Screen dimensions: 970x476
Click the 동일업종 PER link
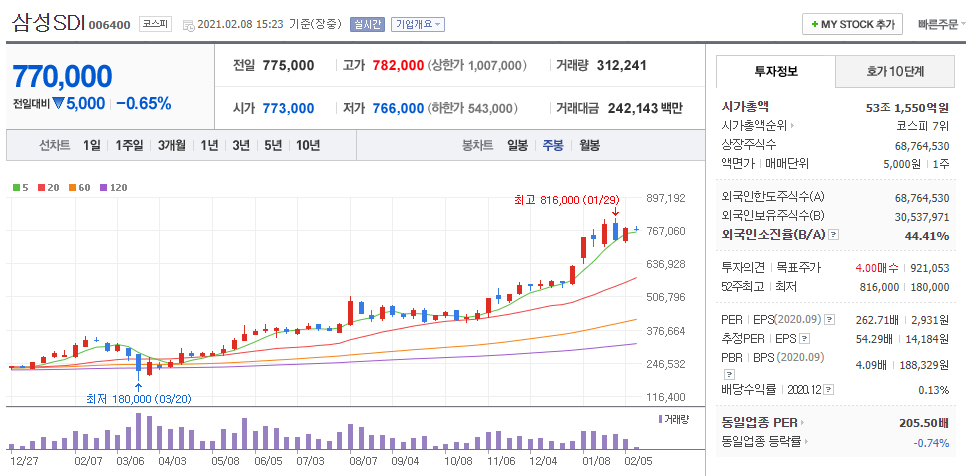point(760,423)
